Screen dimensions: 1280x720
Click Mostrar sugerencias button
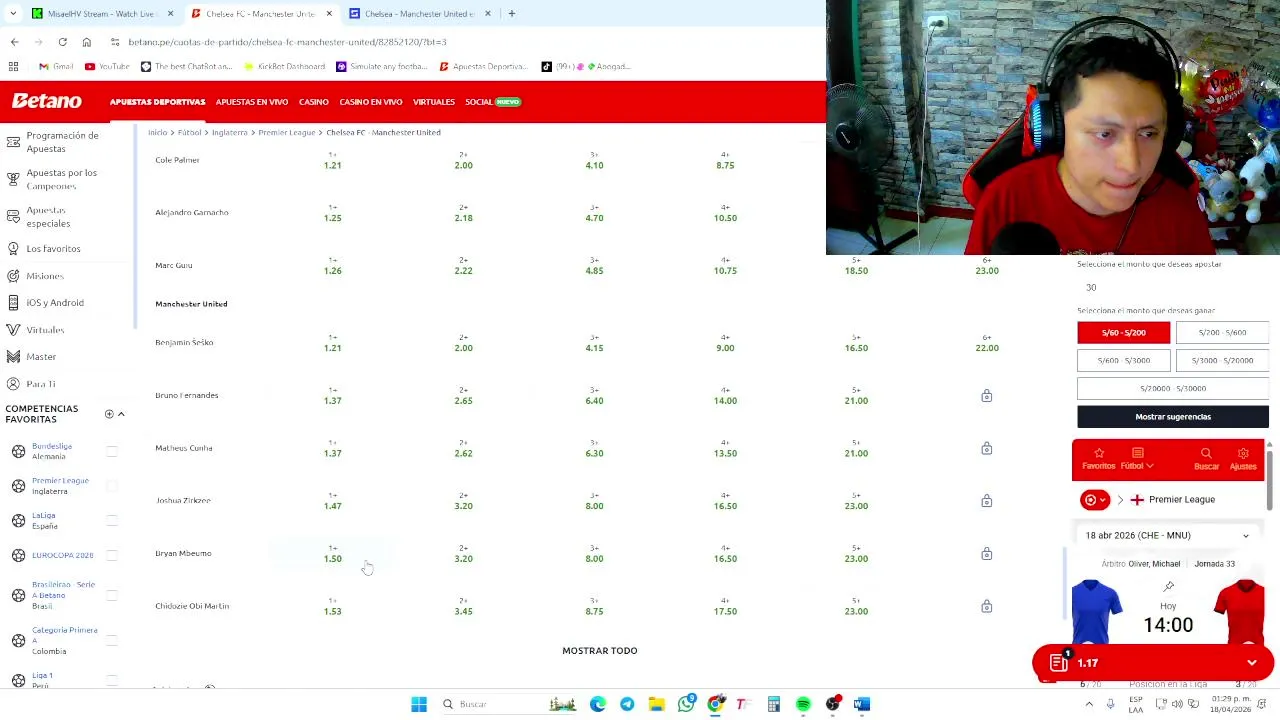(1173, 416)
